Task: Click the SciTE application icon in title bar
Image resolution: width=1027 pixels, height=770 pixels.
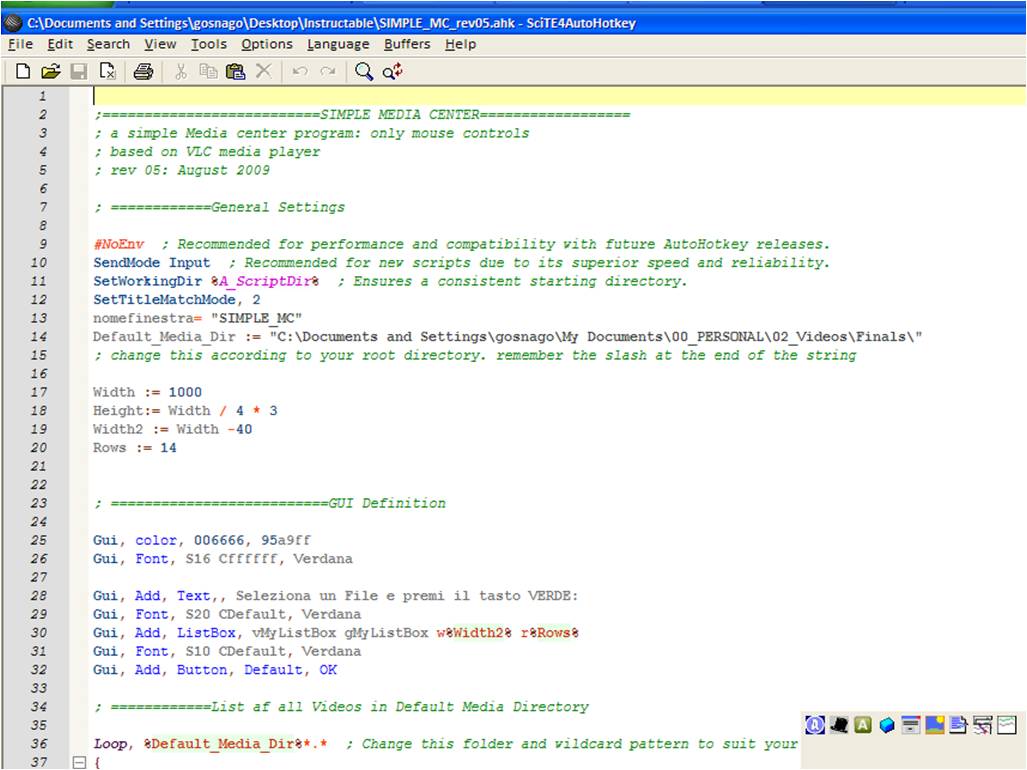Action: click(x=13, y=23)
